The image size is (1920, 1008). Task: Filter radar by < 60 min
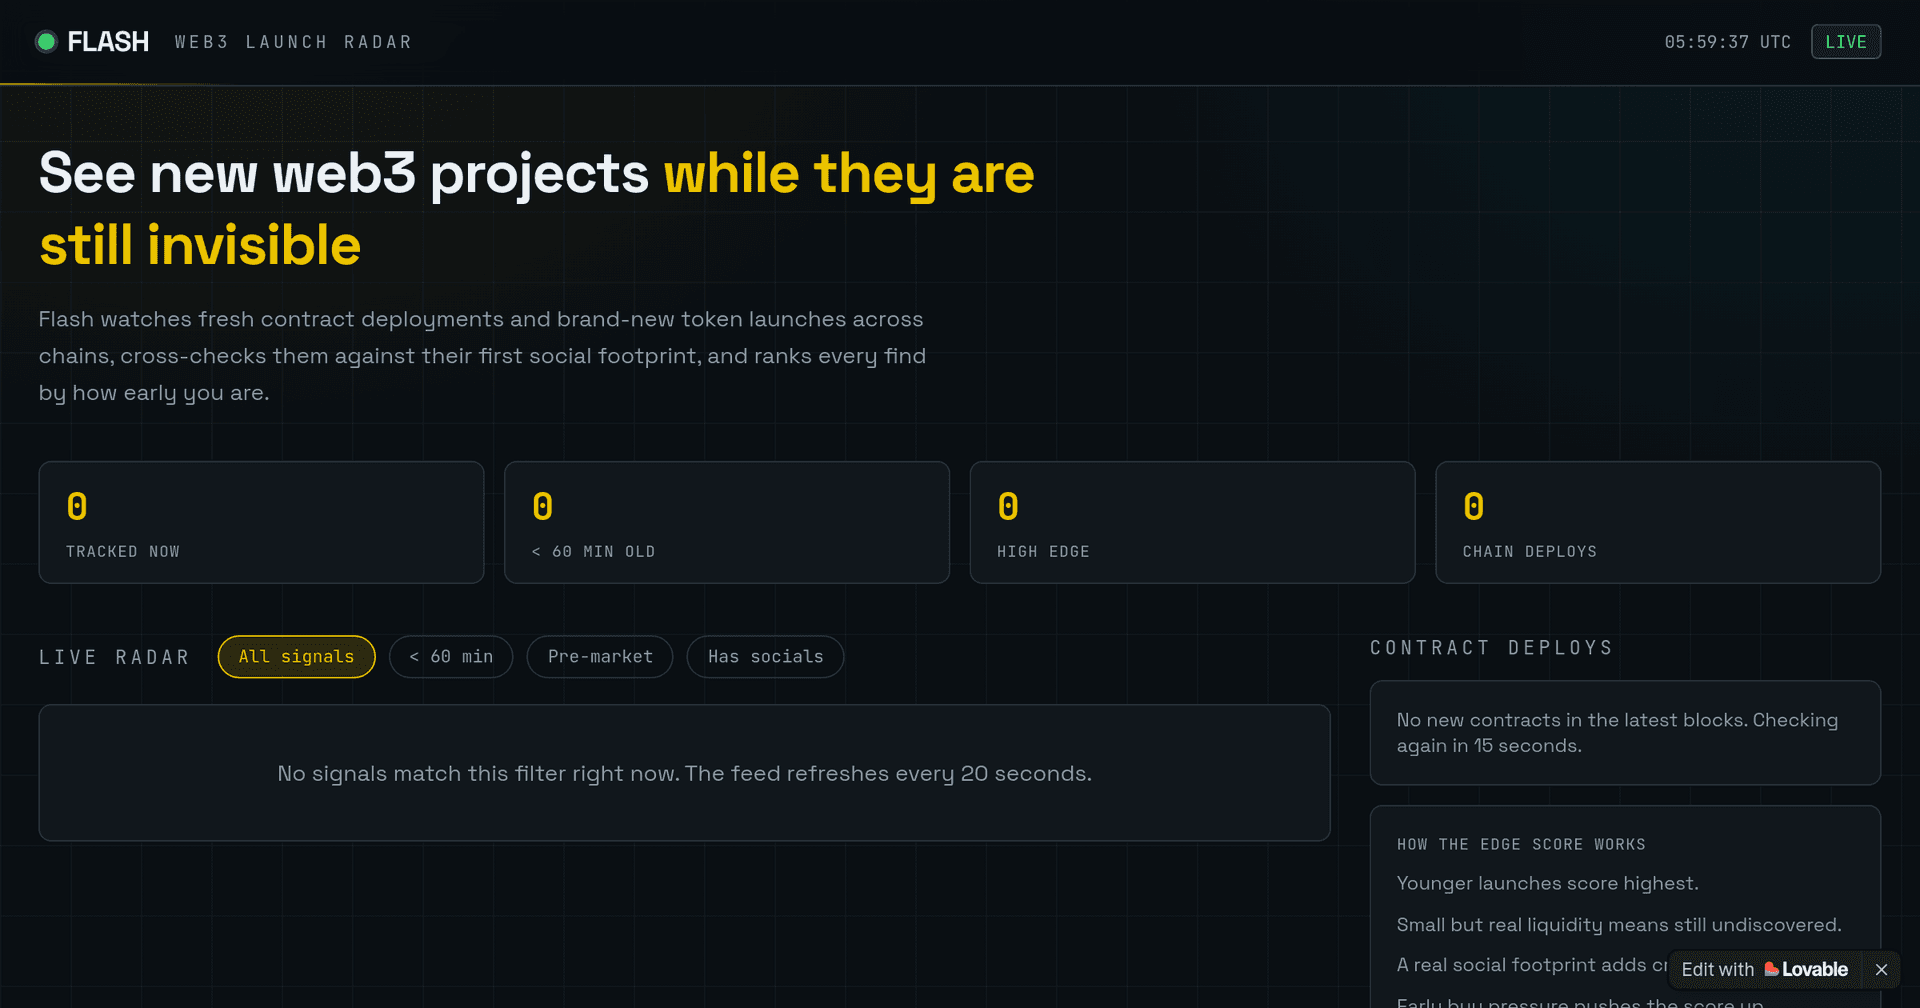tap(451, 657)
